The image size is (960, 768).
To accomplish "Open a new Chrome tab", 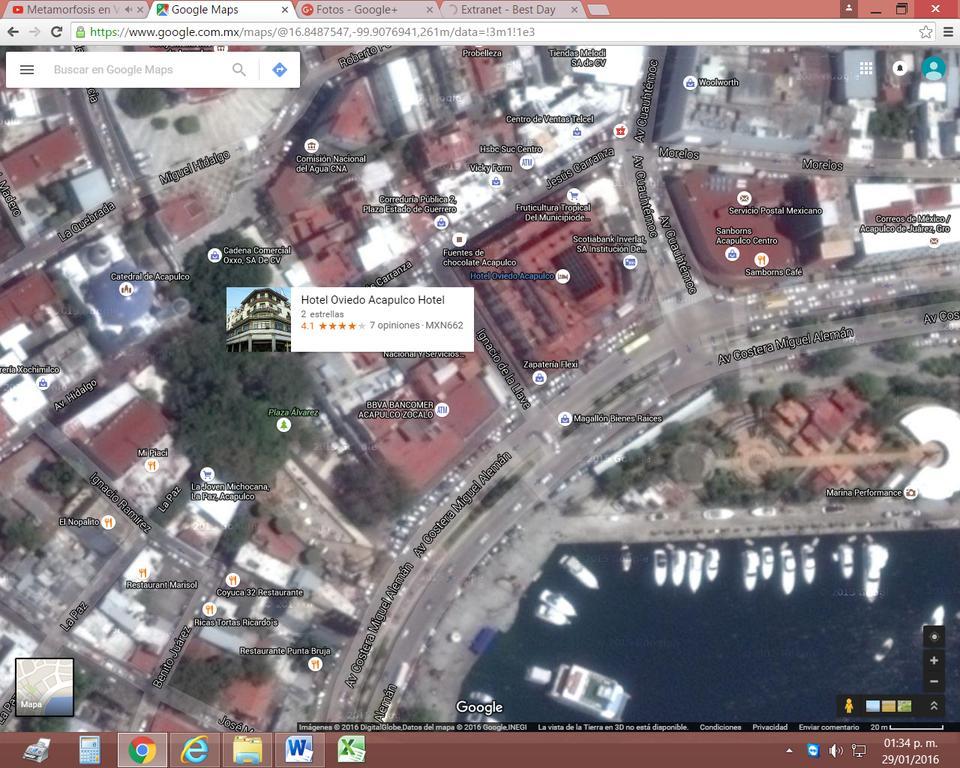I will click(x=598, y=10).
